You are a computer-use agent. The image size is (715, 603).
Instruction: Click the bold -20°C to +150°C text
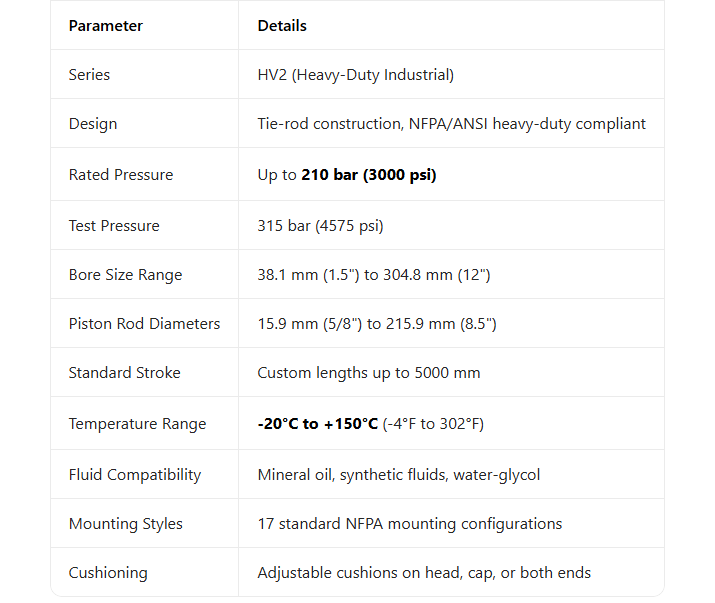click(317, 424)
